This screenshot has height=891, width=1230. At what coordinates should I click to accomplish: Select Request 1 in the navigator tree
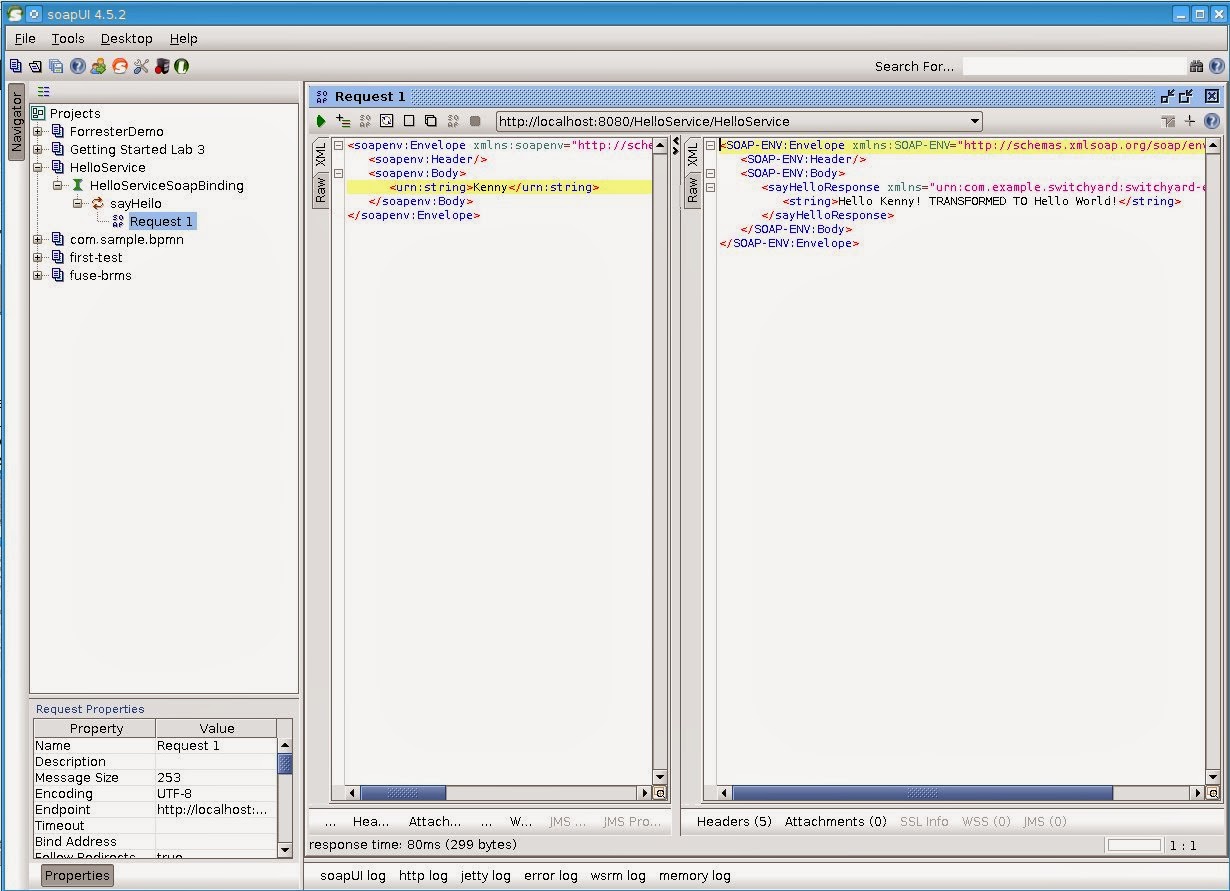click(161, 221)
